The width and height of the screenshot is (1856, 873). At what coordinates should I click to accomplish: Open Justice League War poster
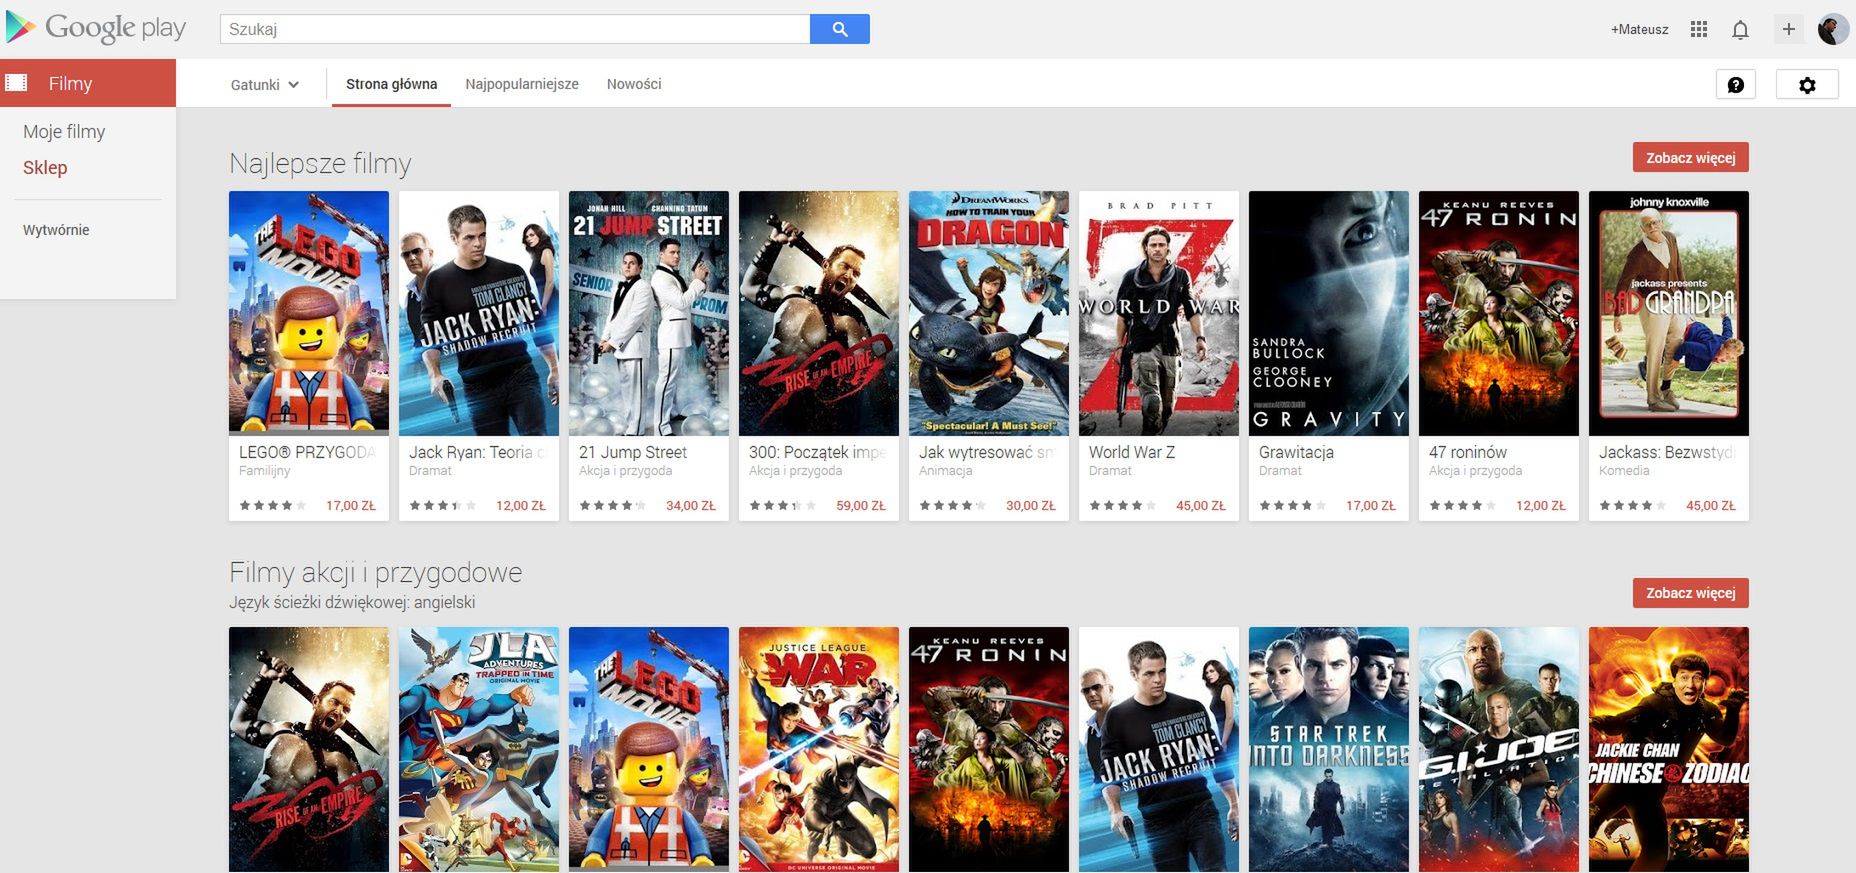click(x=819, y=749)
